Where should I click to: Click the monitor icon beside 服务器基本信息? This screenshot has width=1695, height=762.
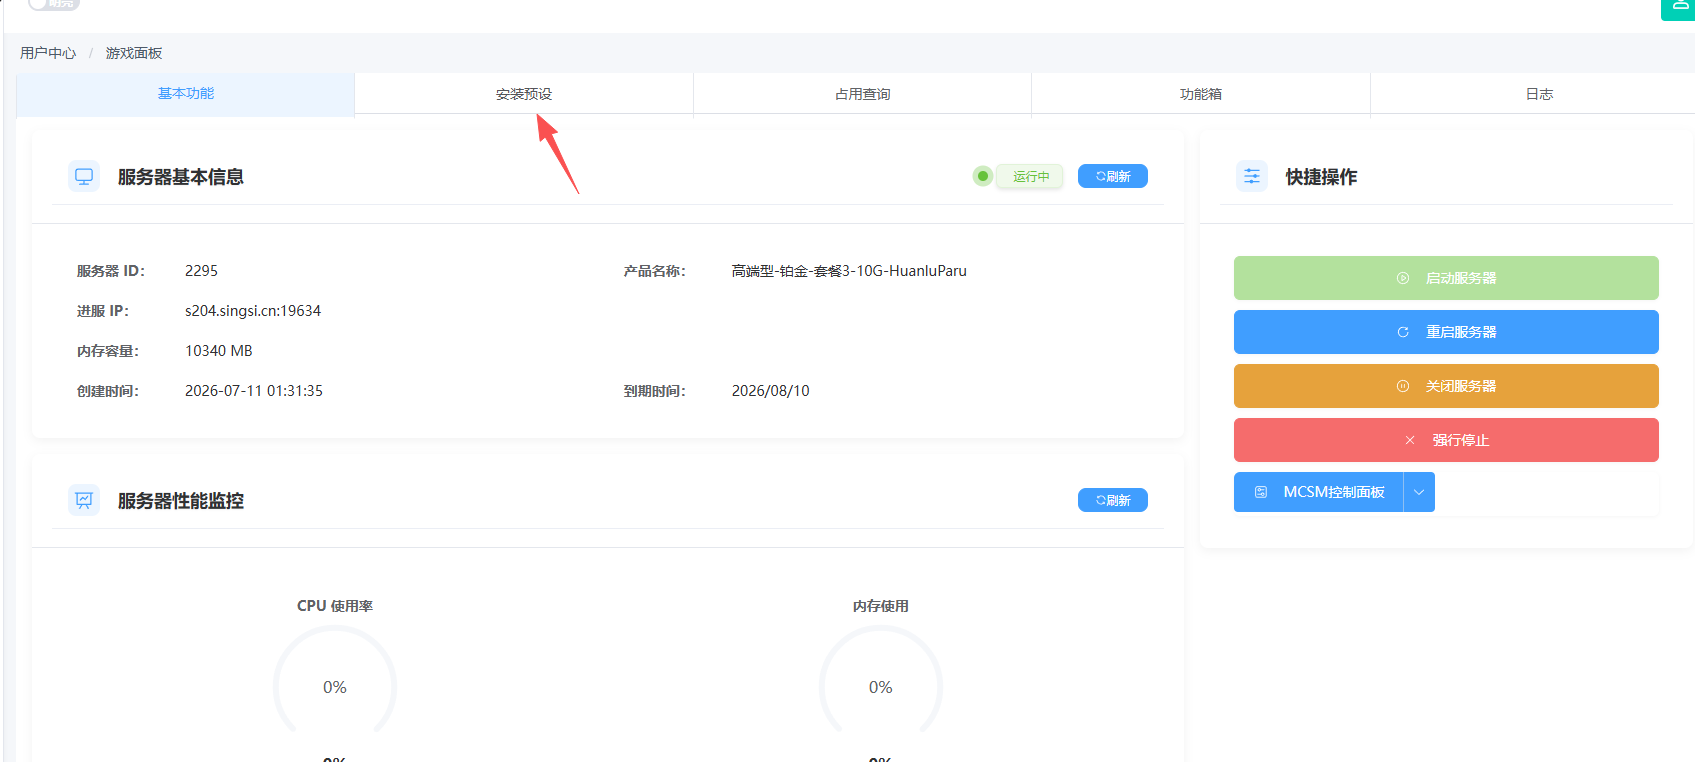[x=84, y=176]
